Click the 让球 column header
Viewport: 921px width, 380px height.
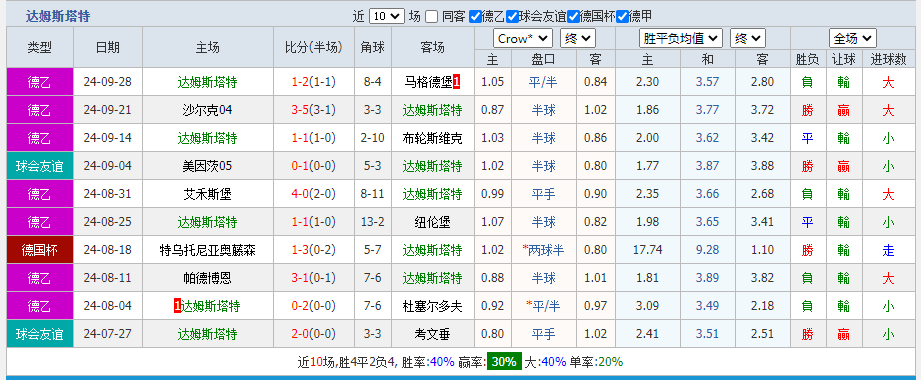(x=844, y=59)
